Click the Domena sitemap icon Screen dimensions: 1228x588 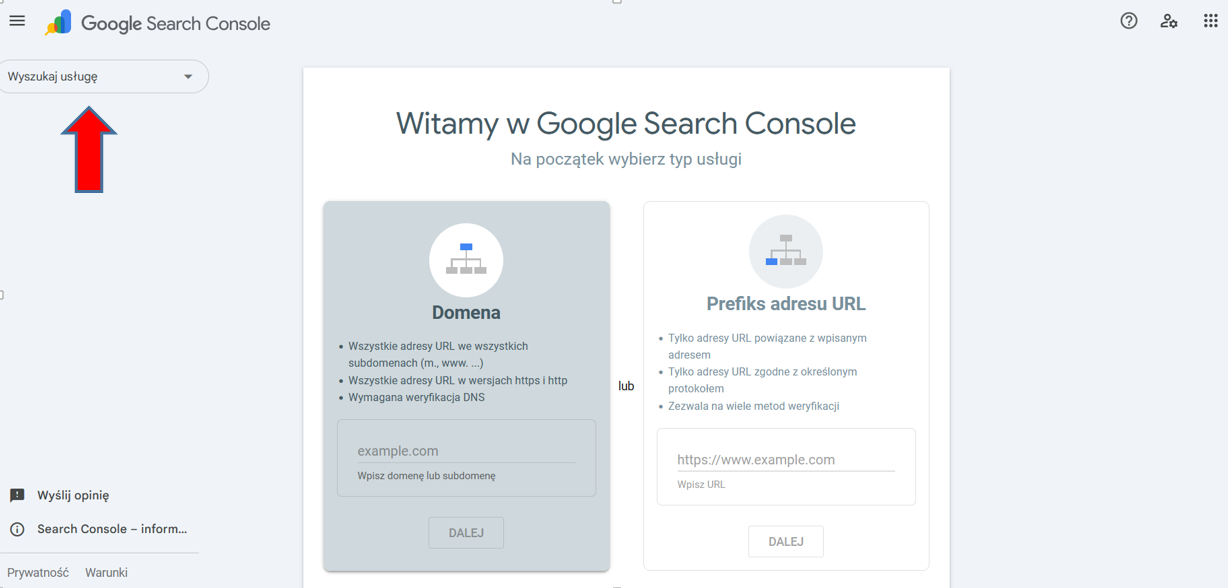466,260
